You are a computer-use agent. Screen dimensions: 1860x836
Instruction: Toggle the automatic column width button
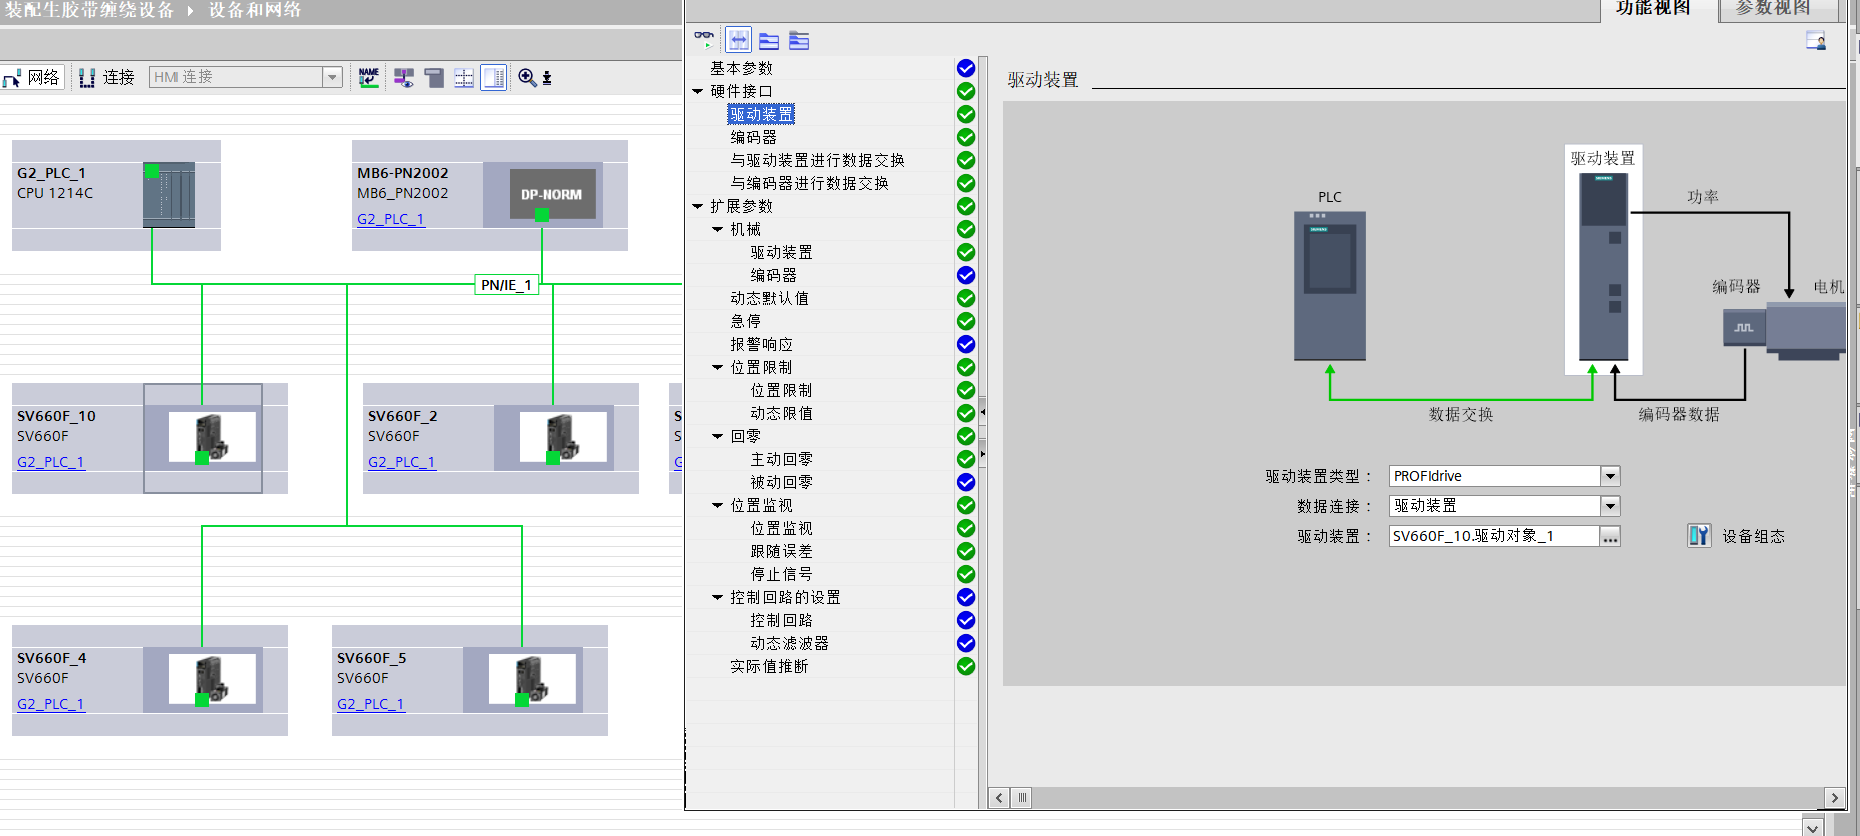click(738, 40)
